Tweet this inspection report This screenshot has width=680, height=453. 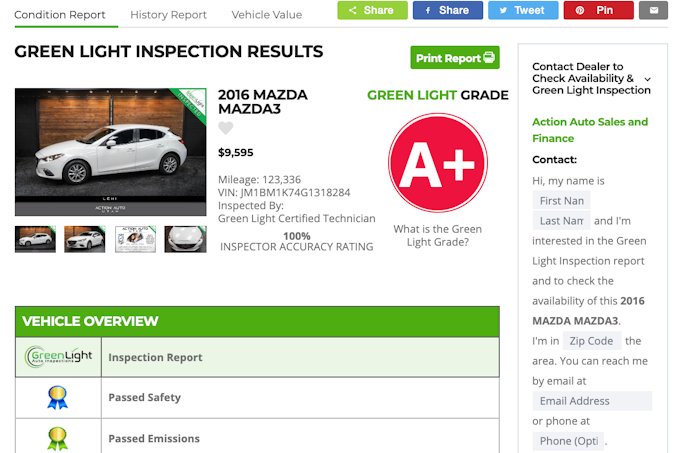point(522,11)
